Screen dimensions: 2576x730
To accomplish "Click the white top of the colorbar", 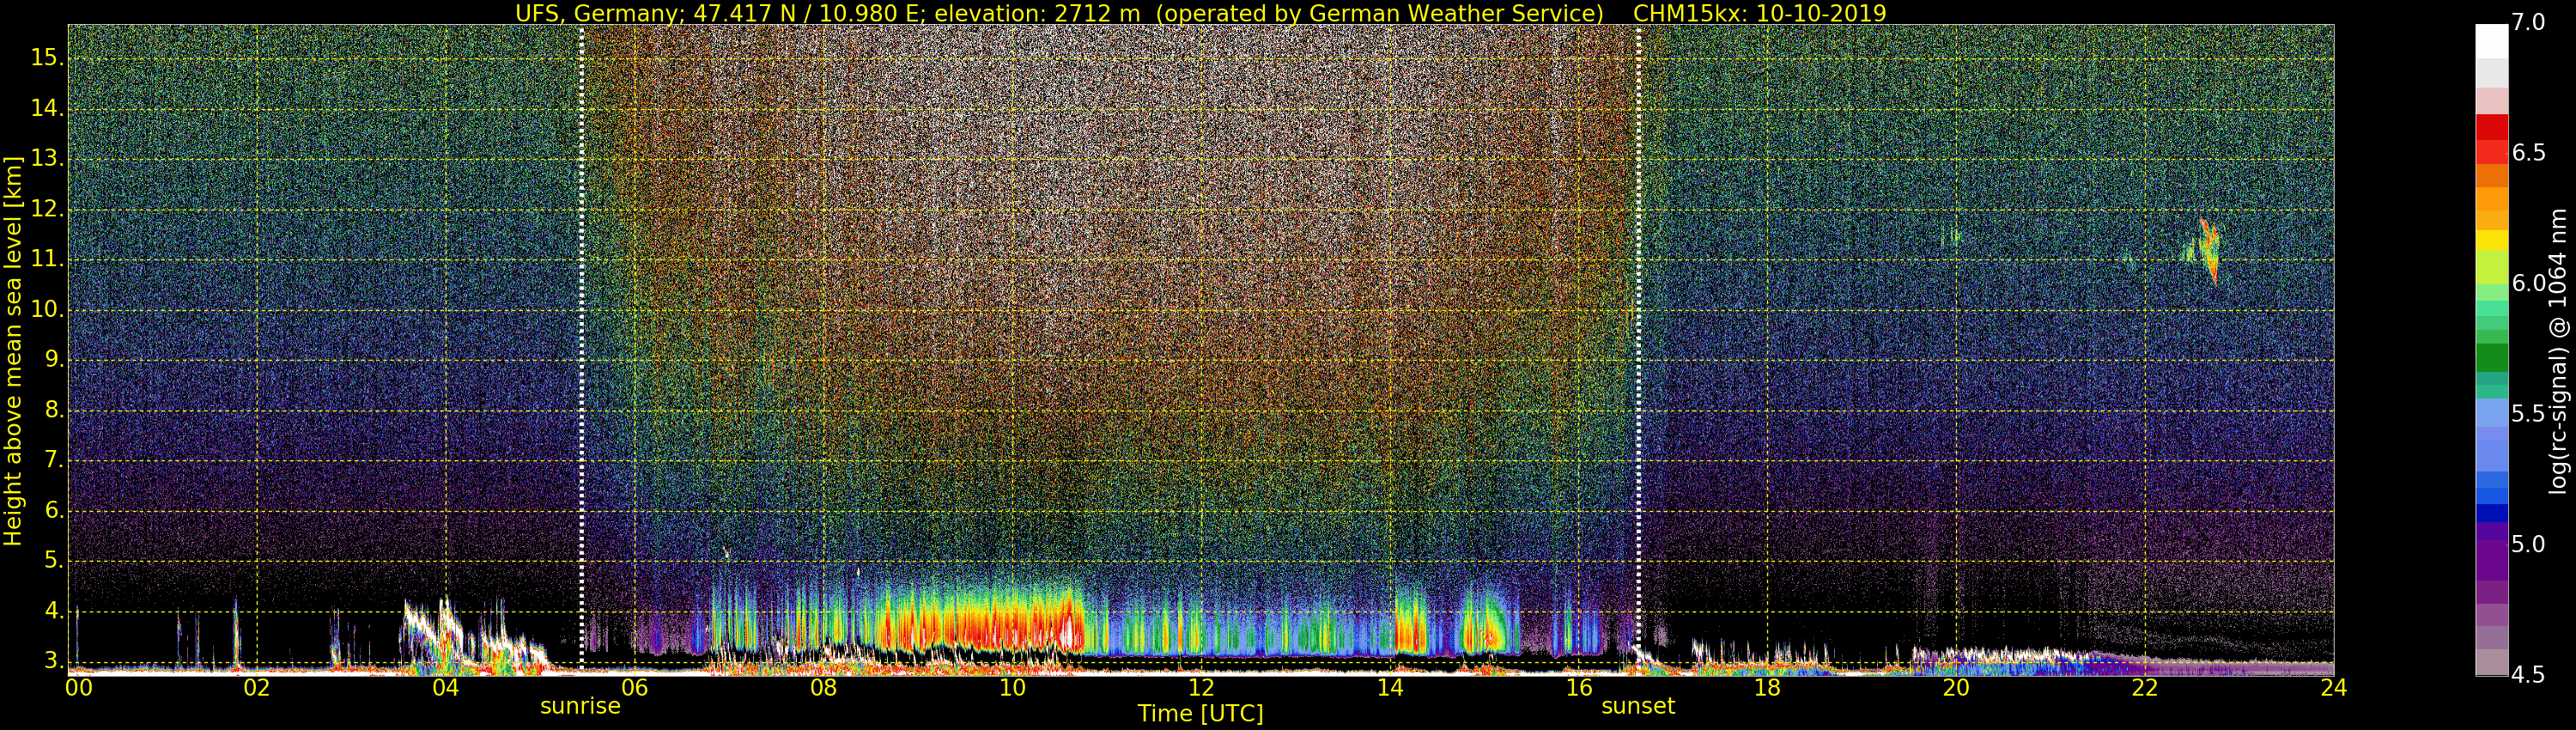I will tap(2492, 41).
